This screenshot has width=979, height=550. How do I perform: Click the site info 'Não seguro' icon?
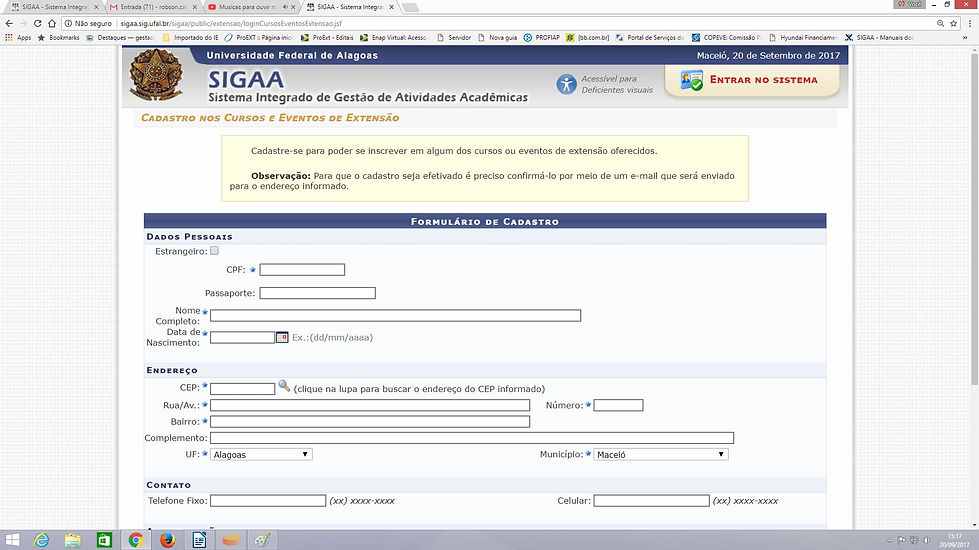[x=69, y=23]
